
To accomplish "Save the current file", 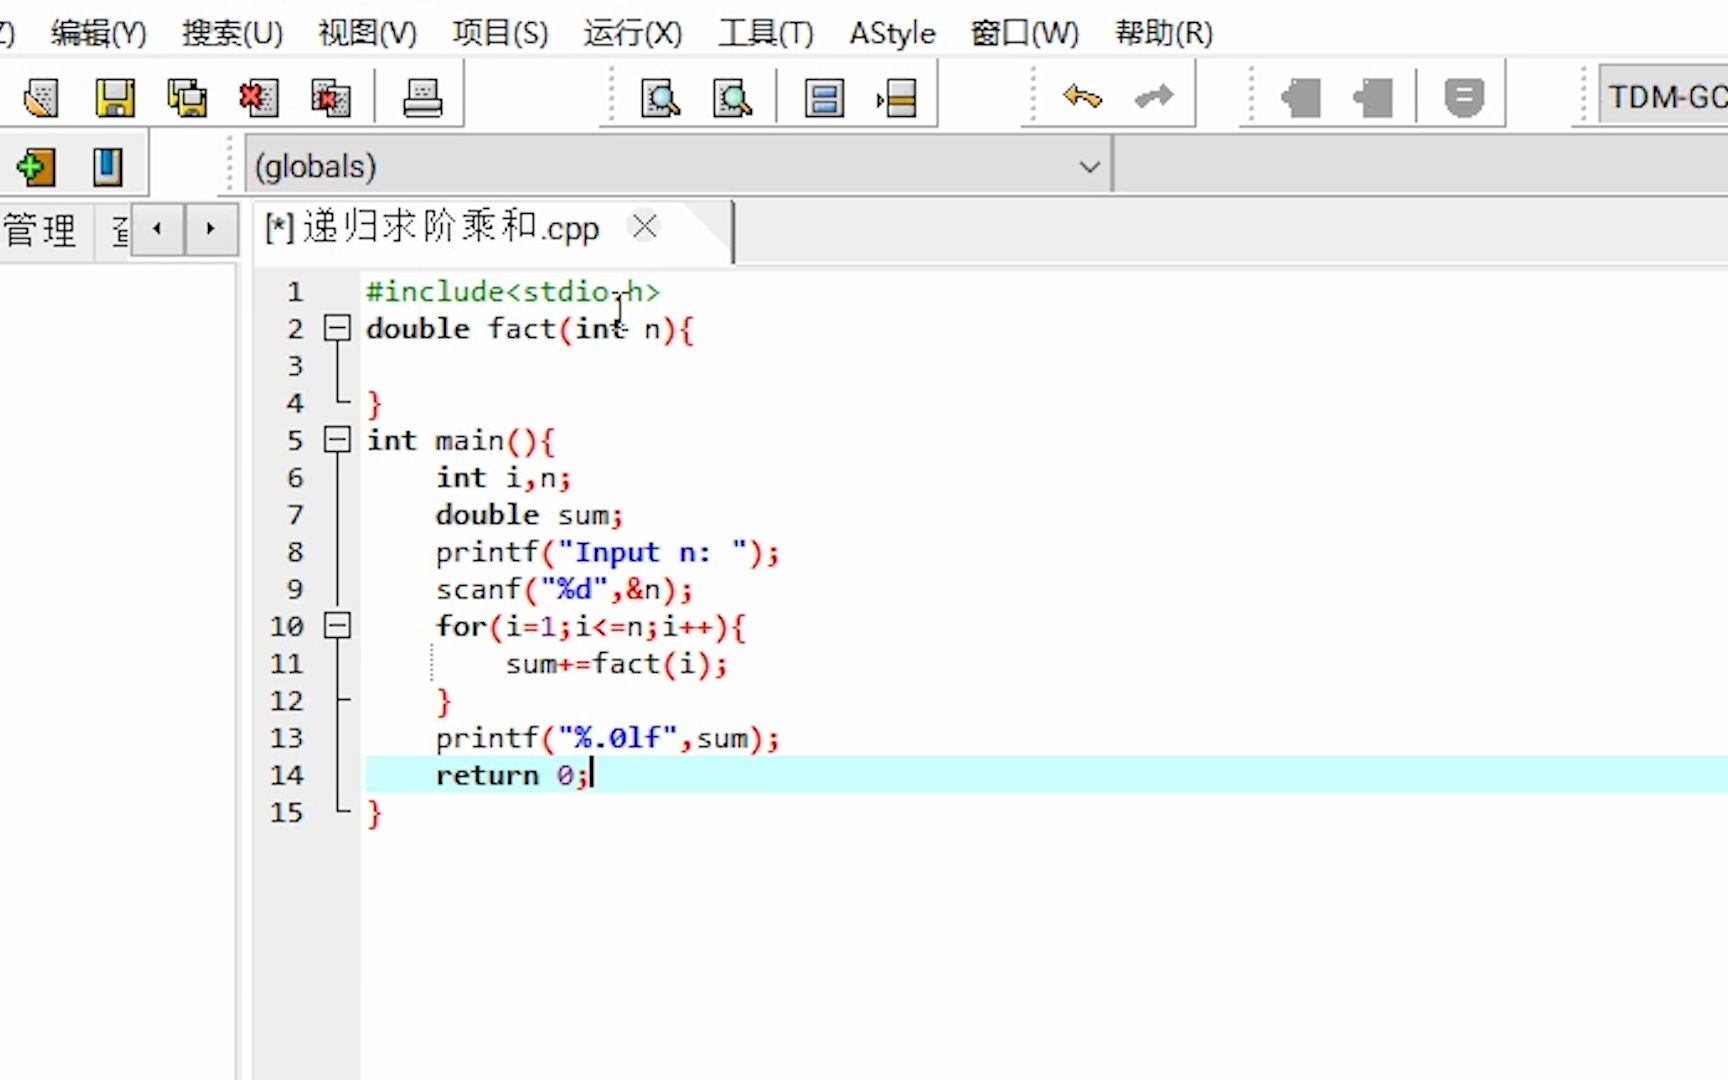I will pos(114,98).
